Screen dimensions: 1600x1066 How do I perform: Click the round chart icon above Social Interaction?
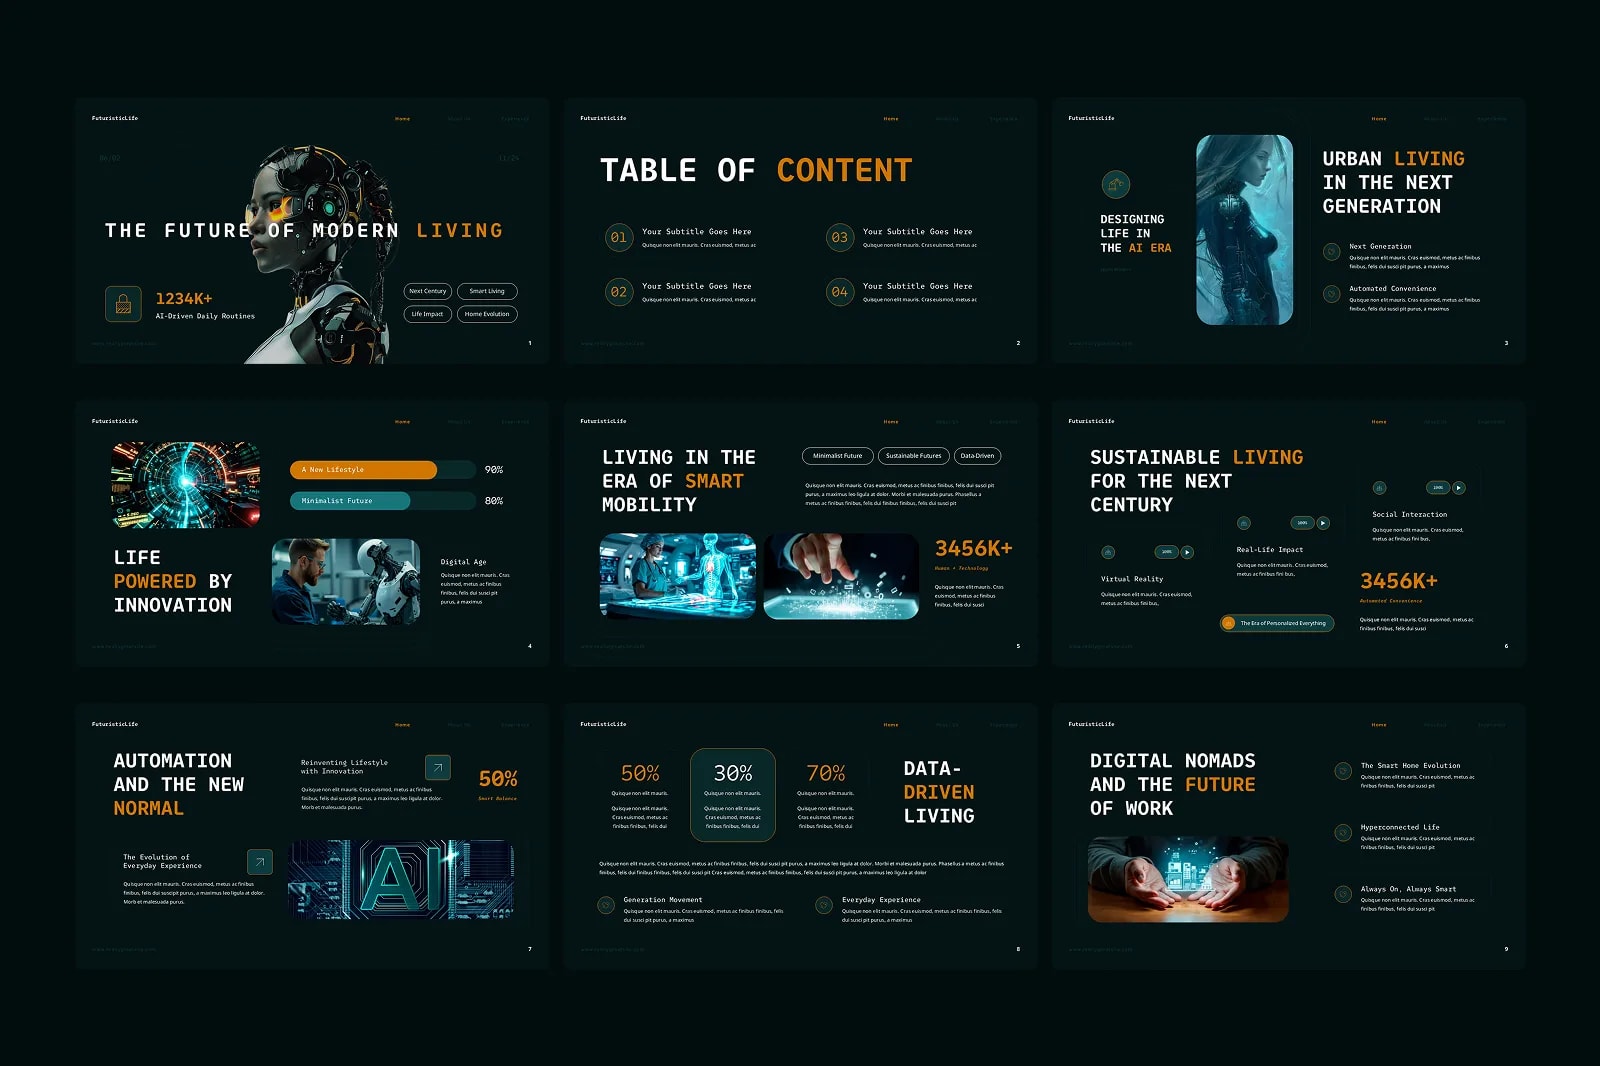click(x=1379, y=488)
